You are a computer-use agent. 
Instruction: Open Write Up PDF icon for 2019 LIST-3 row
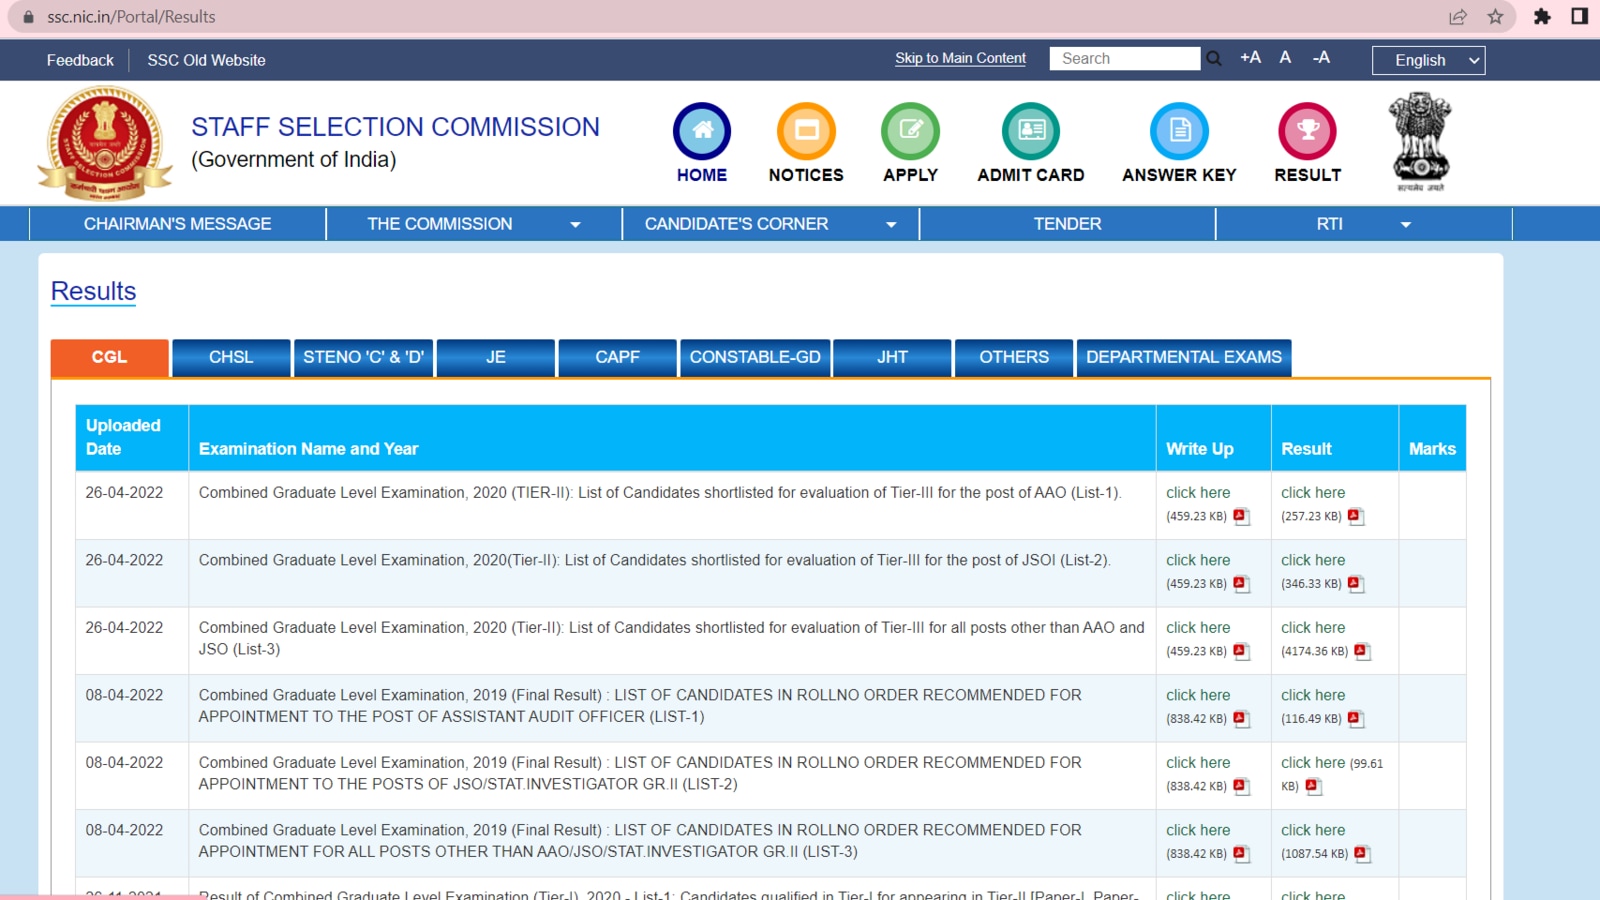pos(1241,854)
